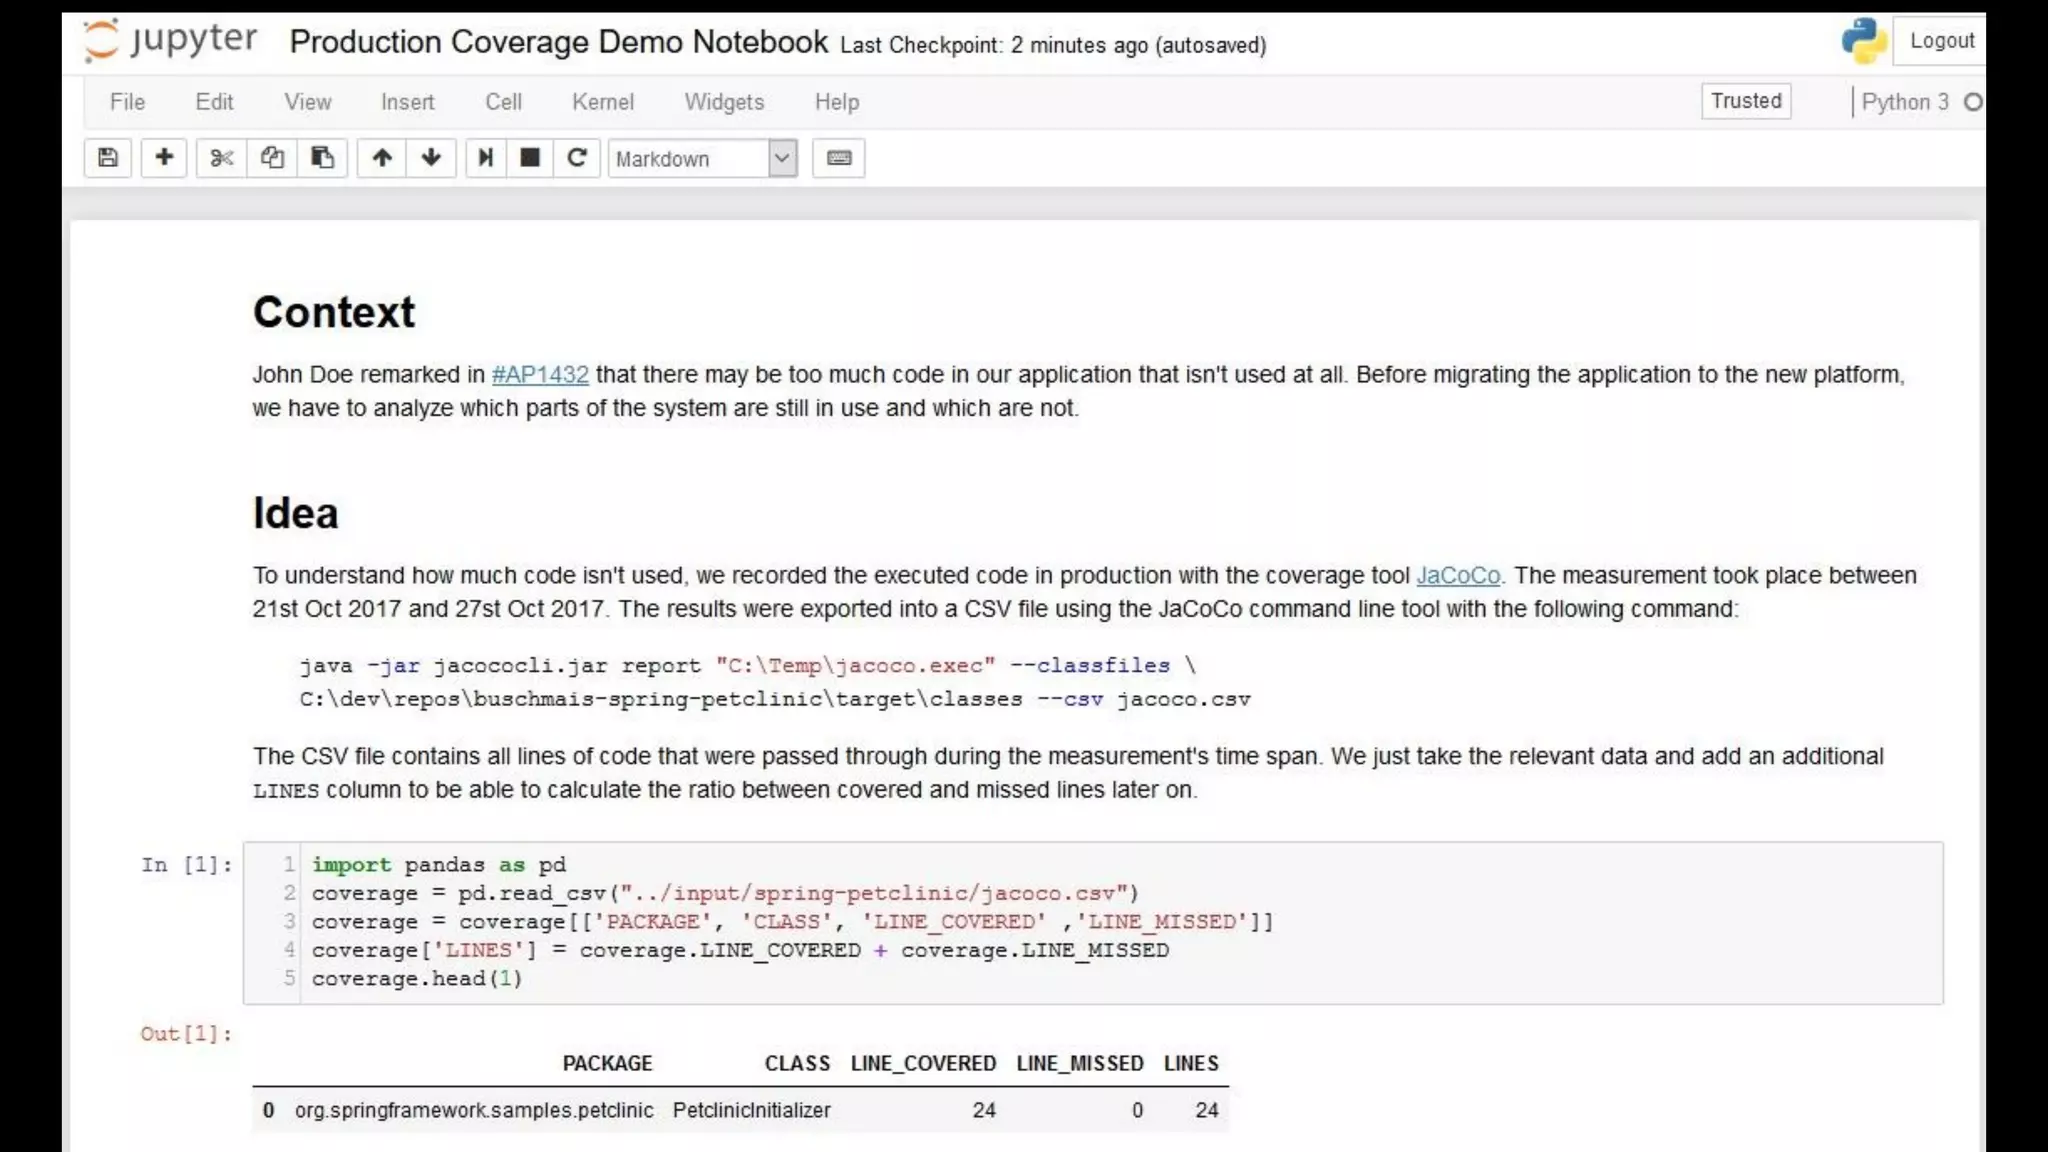Viewport: 2048px width, 1152px height.
Task: Follow the #AP1432 link
Action: [x=540, y=375]
